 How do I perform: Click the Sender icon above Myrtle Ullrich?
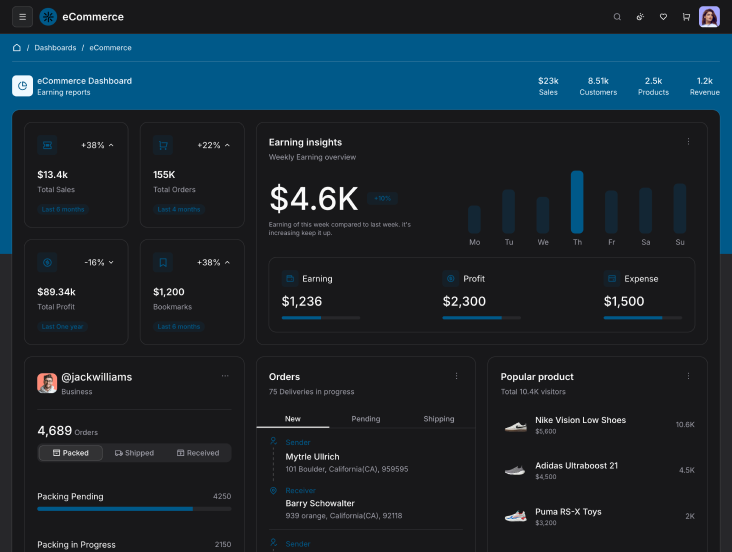[x=274, y=441]
